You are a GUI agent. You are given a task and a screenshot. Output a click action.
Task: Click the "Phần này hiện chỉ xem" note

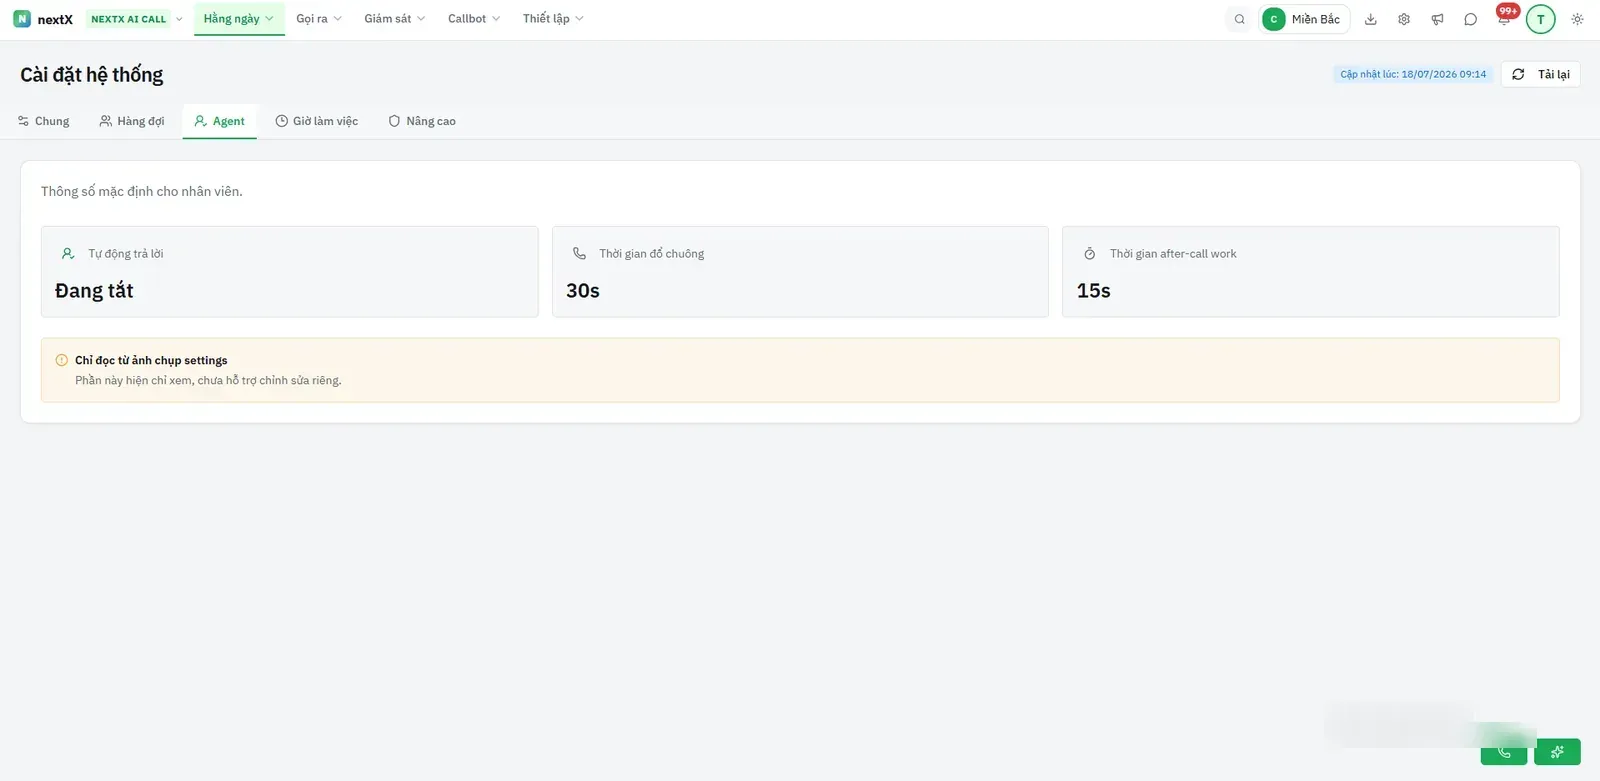[x=208, y=380]
